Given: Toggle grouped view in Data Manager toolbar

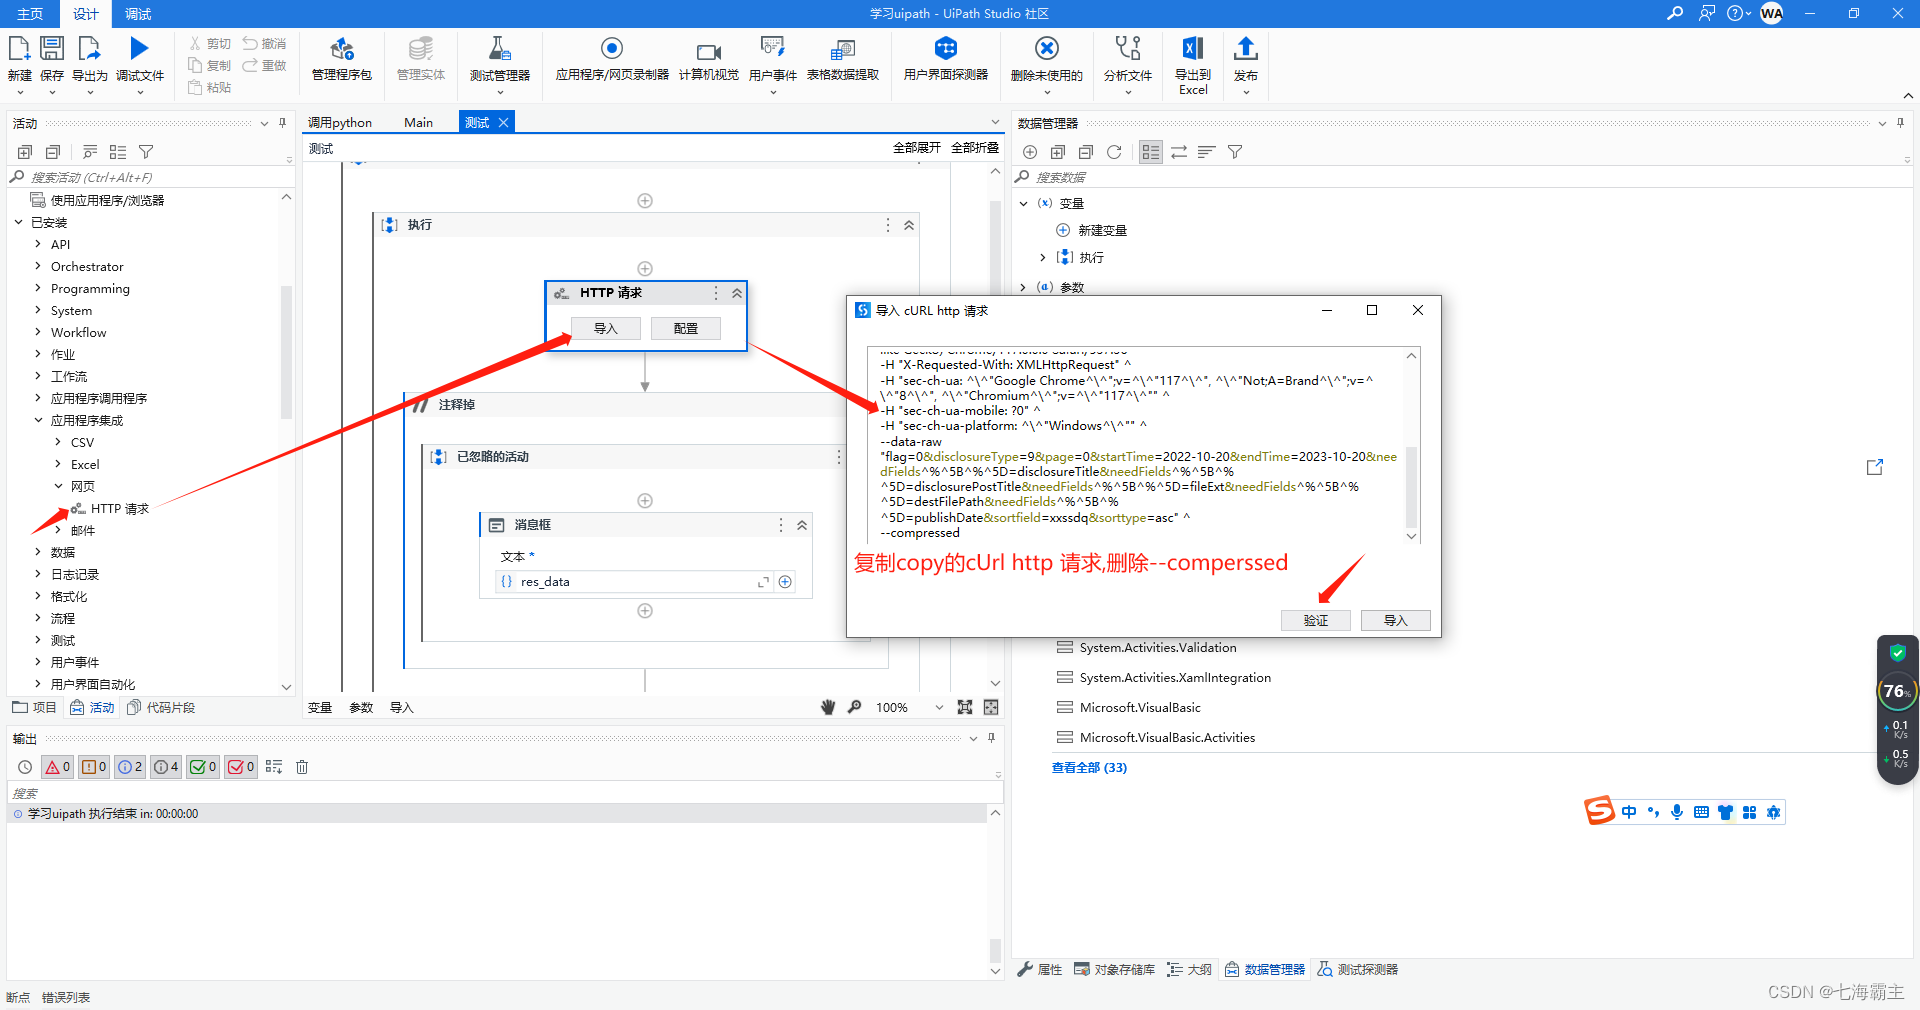Looking at the screenshot, I should pyautogui.click(x=1151, y=152).
